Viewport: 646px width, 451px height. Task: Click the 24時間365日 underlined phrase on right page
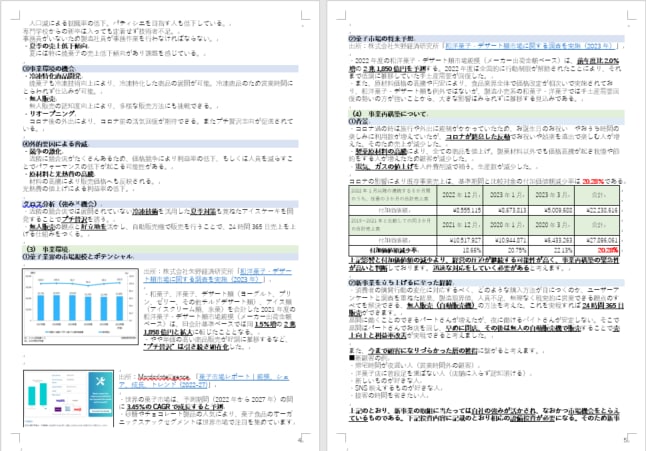coord(603,306)
